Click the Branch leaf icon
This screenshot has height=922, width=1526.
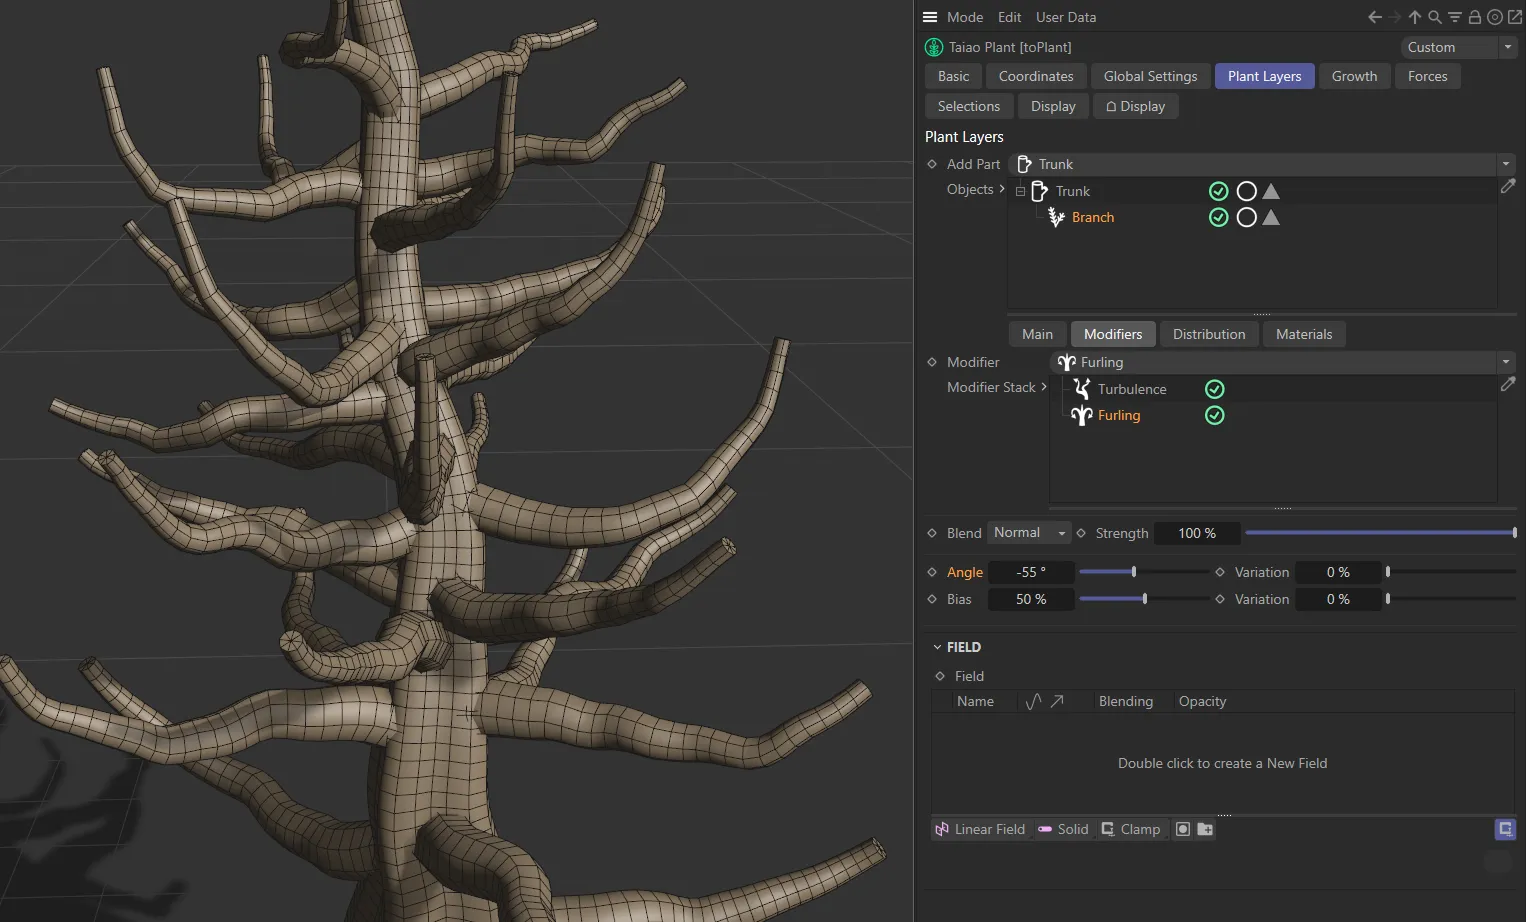click(x=1056, y=217)
